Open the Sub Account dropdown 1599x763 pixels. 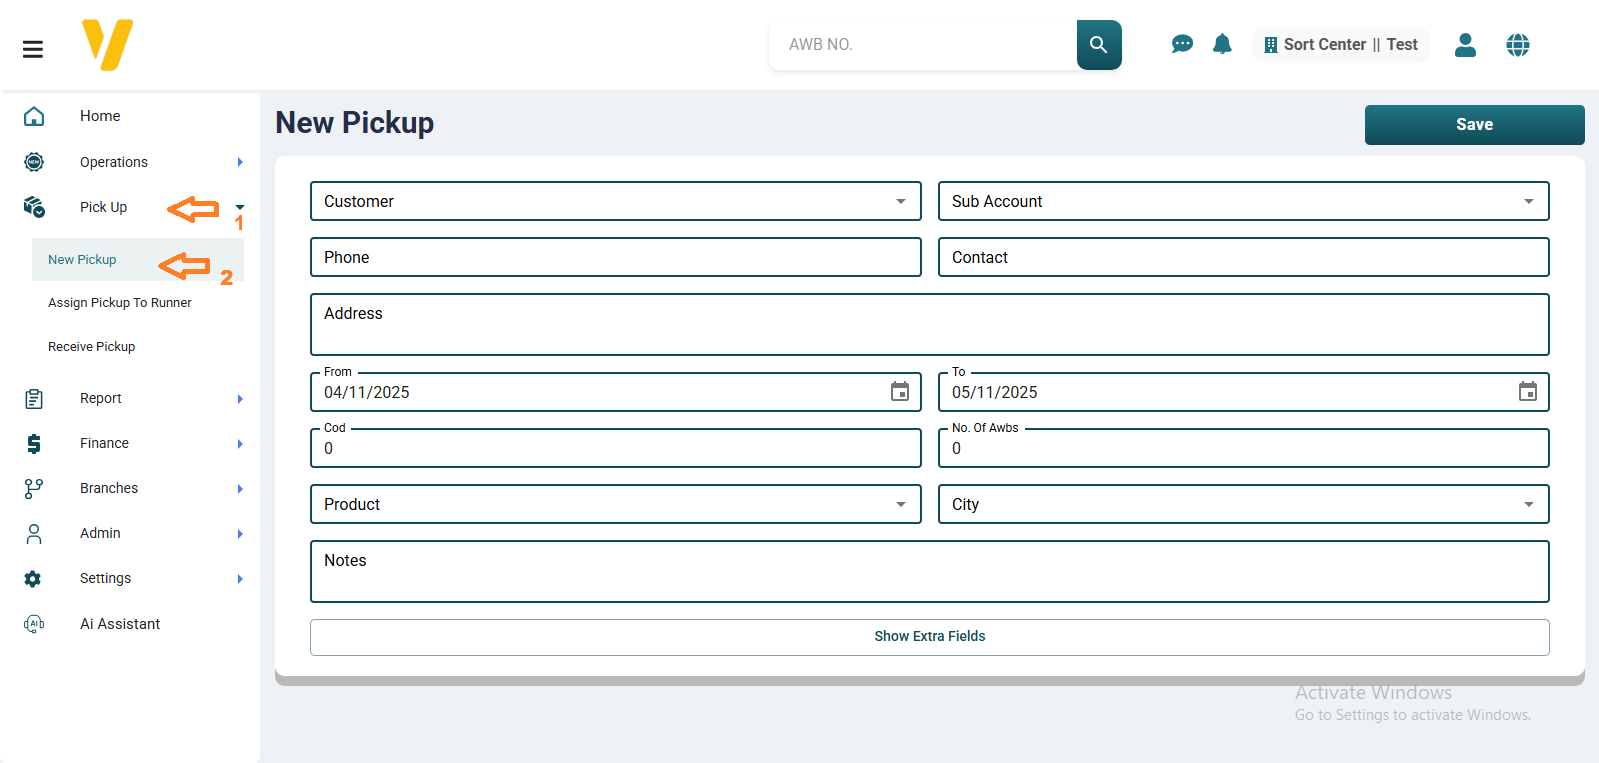click(x=1244, y=201)
